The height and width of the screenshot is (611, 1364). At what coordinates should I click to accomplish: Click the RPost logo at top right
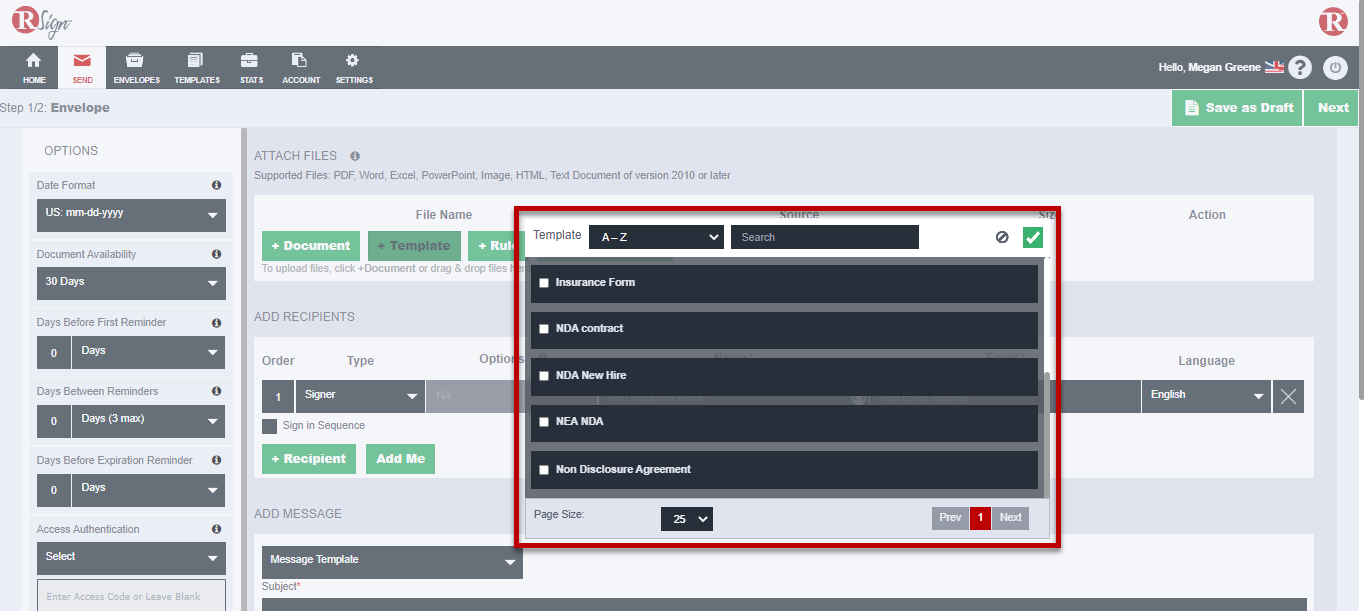click(x=1333, y=21)
